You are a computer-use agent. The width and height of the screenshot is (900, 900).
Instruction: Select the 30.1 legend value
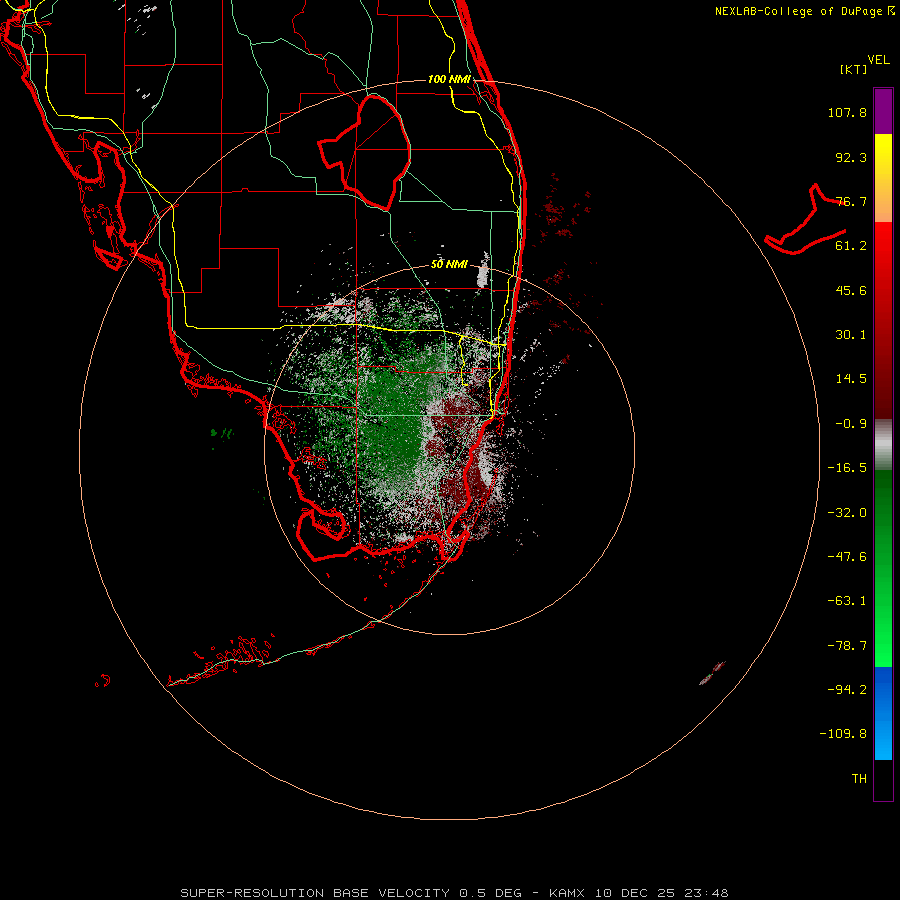pos(851,335)
